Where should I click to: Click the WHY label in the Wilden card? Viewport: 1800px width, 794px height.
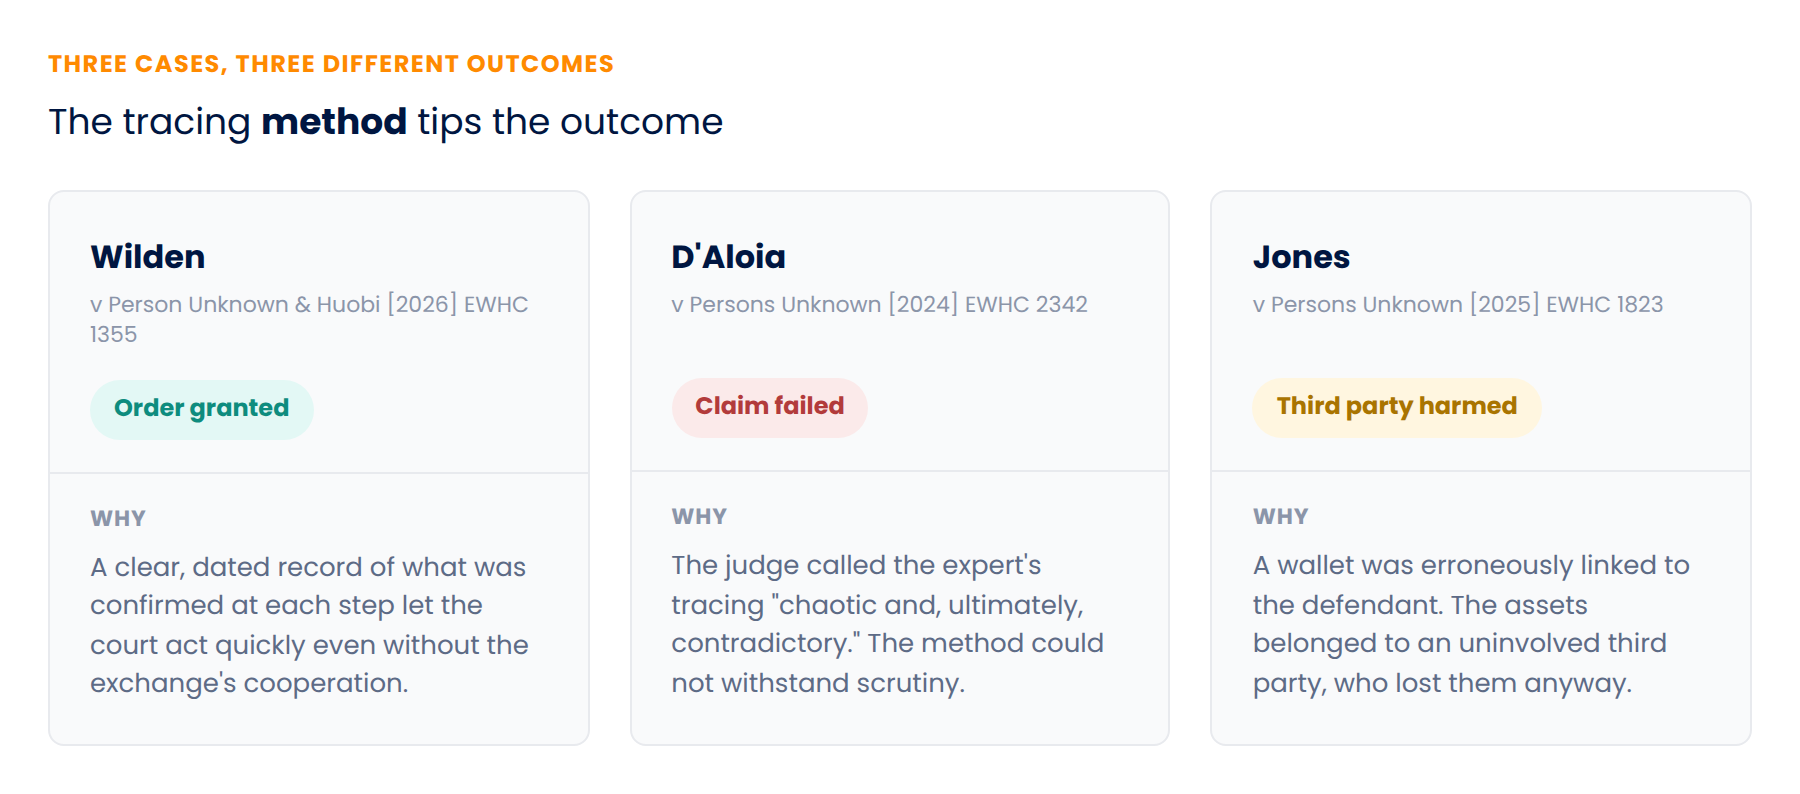coord(118,518)
